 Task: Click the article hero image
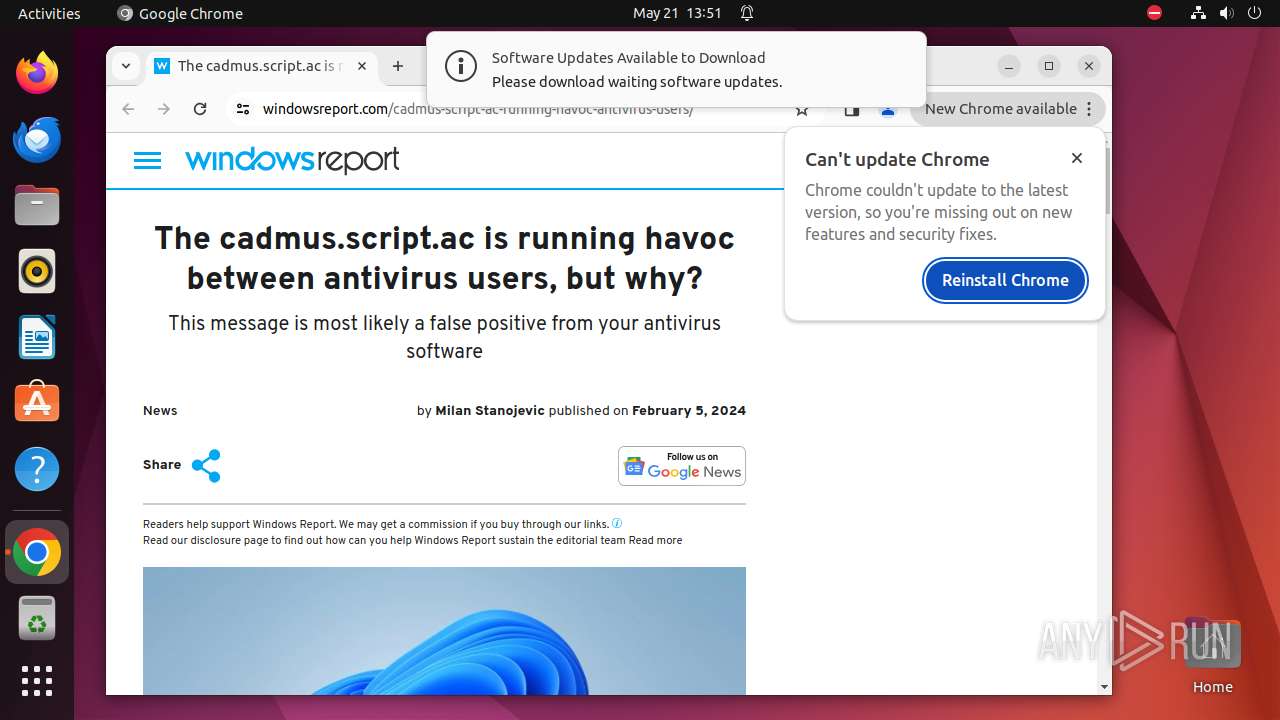(444, 631)
